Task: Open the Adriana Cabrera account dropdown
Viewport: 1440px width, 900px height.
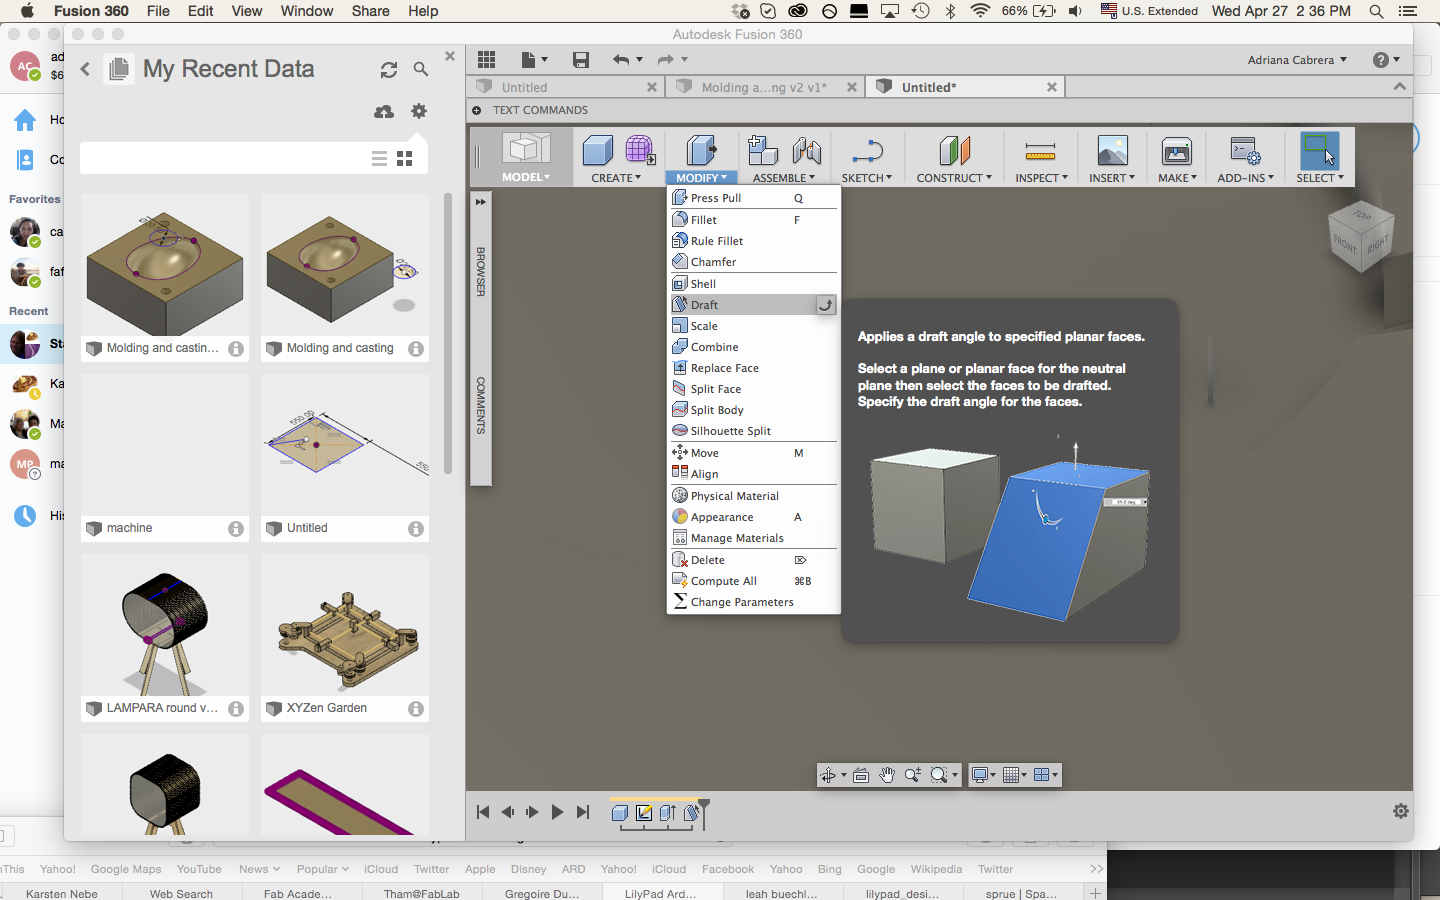Action: point(1297,60)
